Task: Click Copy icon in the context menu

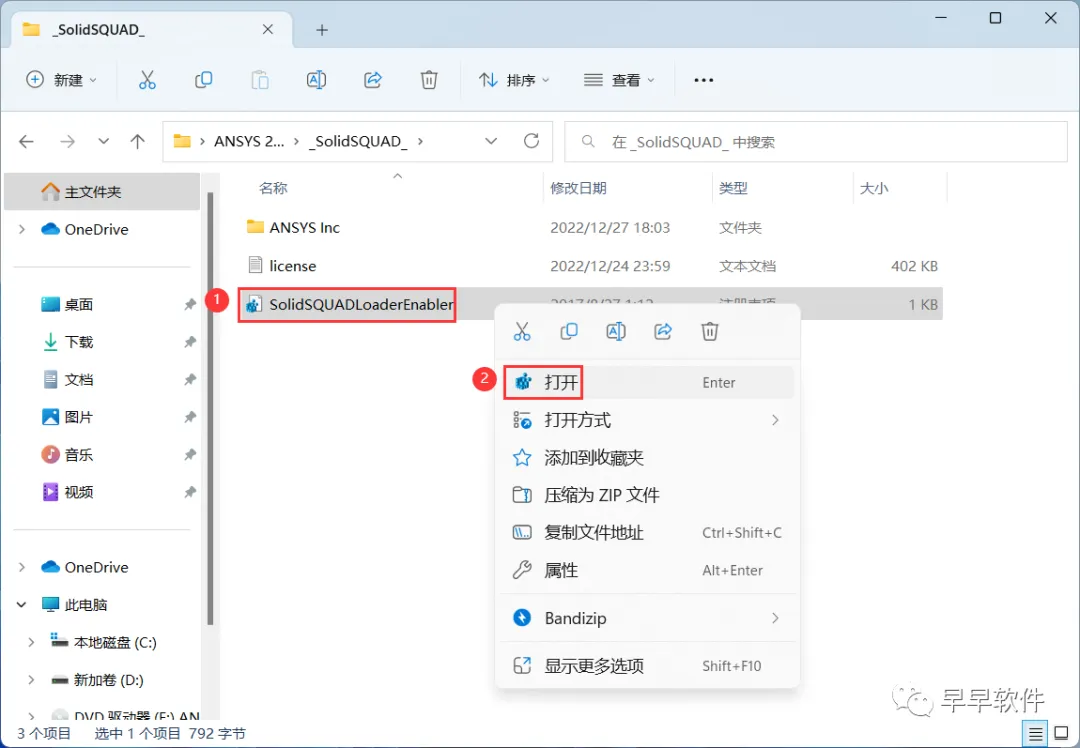Action: [569, 332]
